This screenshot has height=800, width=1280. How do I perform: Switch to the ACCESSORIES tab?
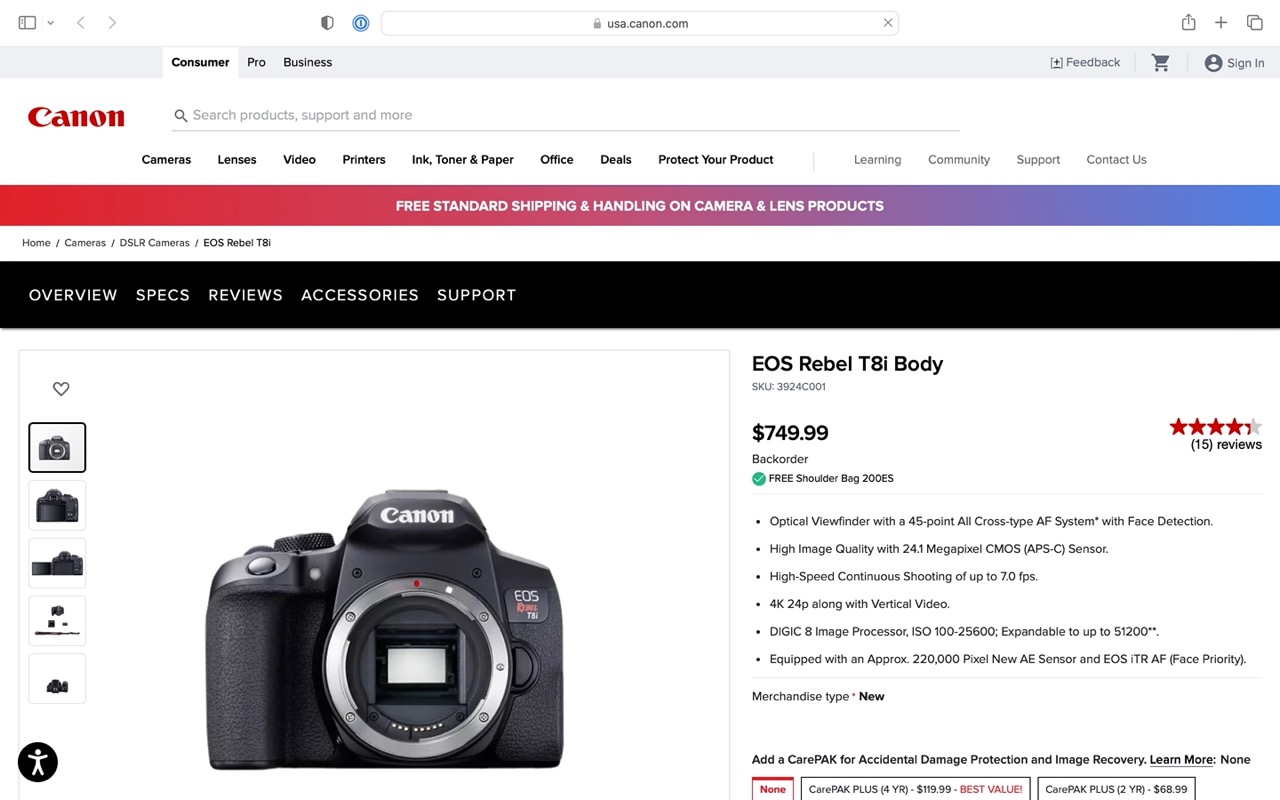pos(360,295)
